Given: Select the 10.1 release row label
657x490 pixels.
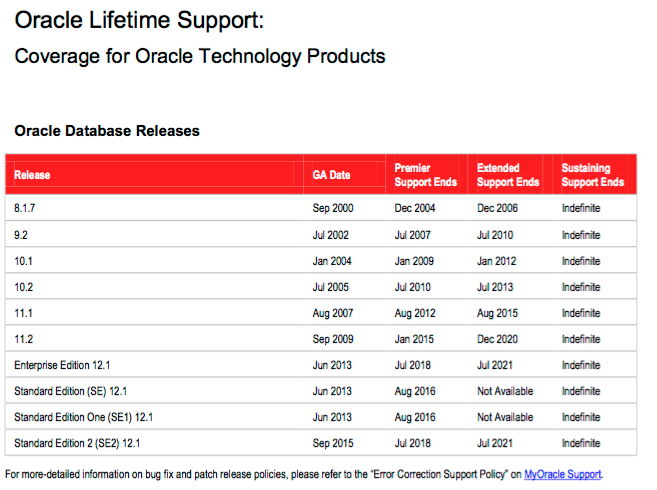Looking at the screenshot, I should 23,261.
